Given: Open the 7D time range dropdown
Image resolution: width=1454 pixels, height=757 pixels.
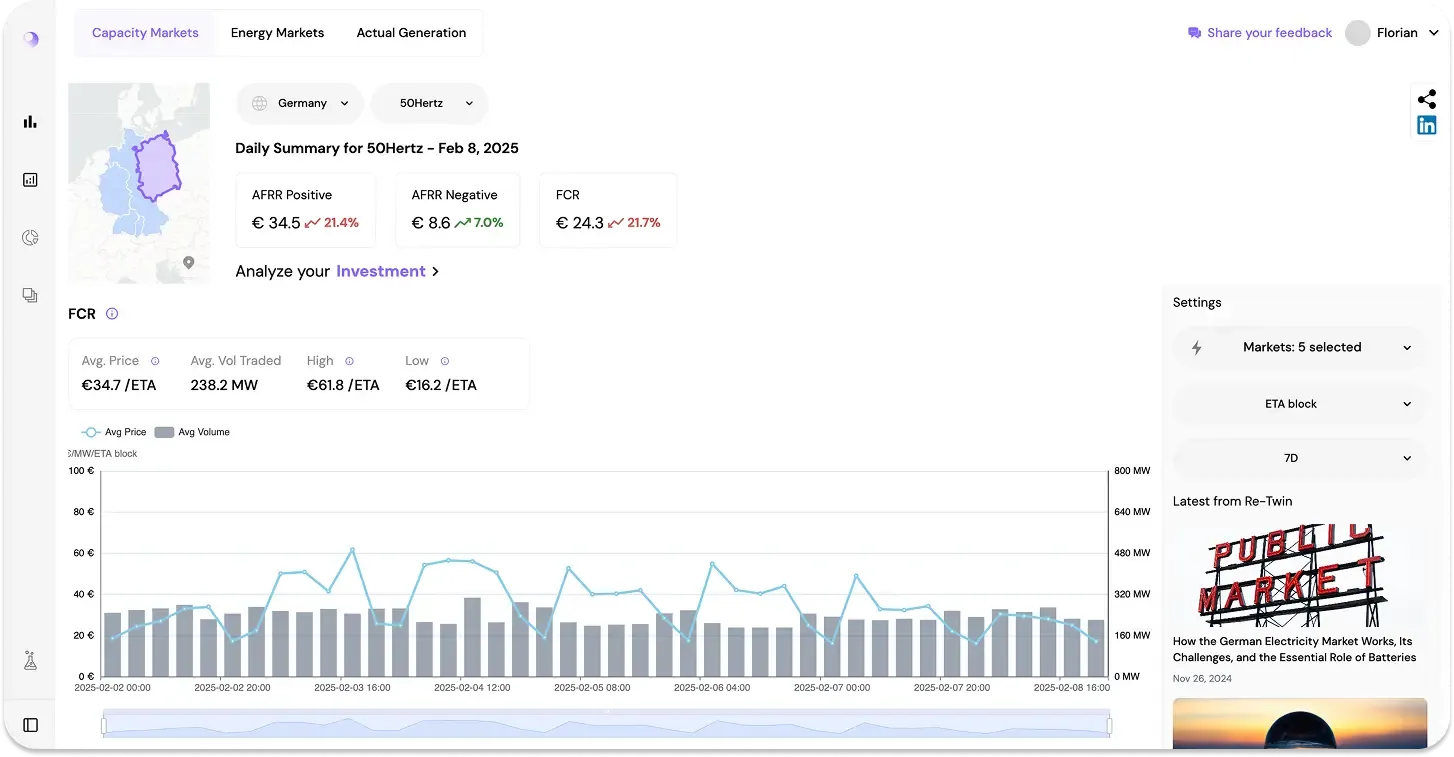Looking at the screenshot, I should tap(1300, 458).
